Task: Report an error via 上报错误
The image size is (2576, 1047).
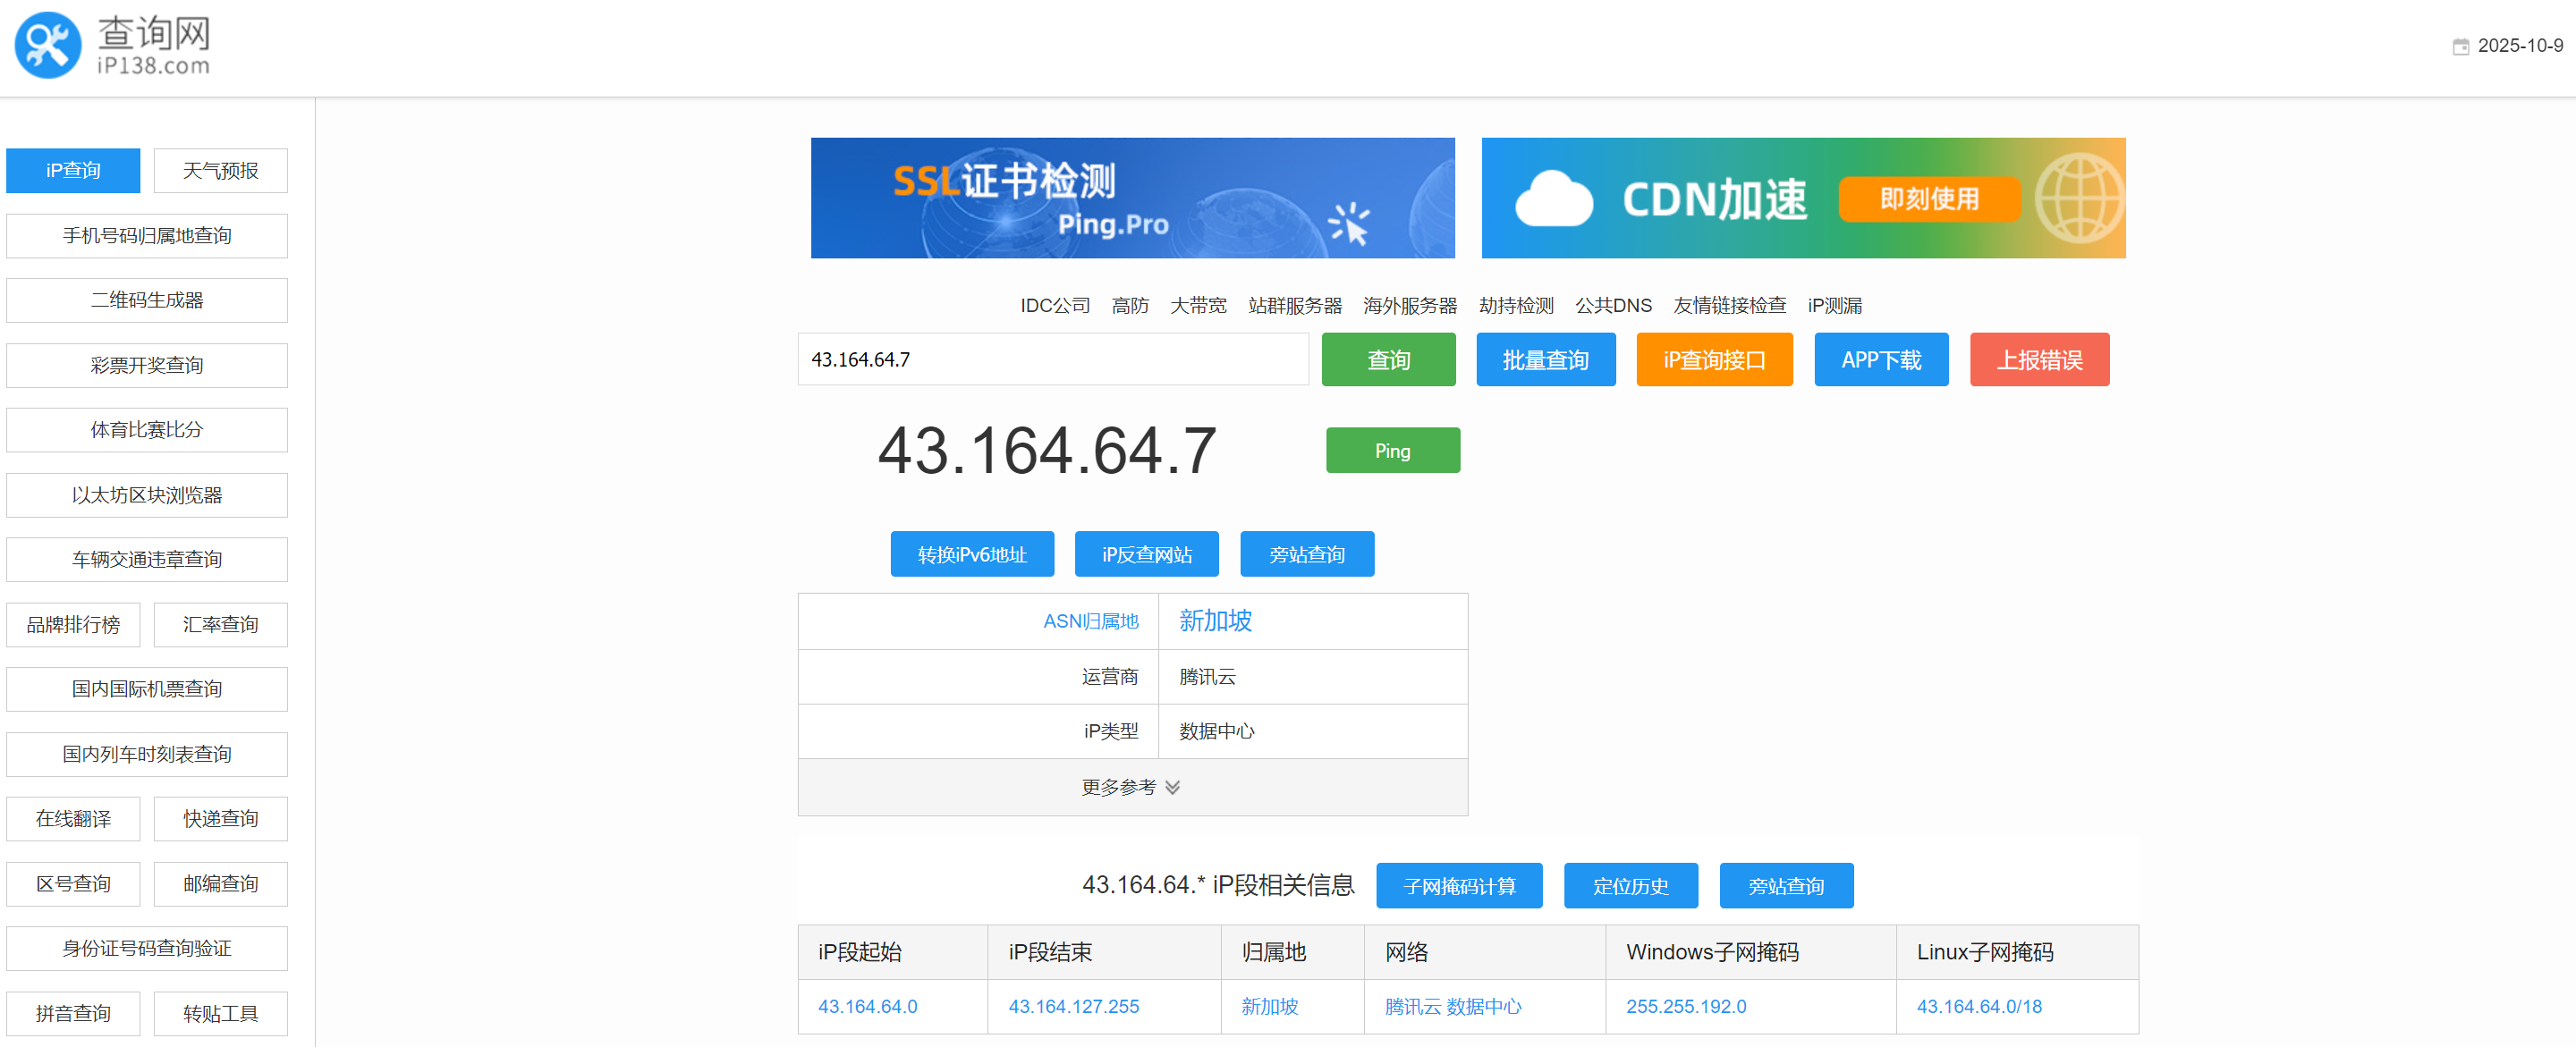Action: pyautogui.click(x=2038, y=360)
